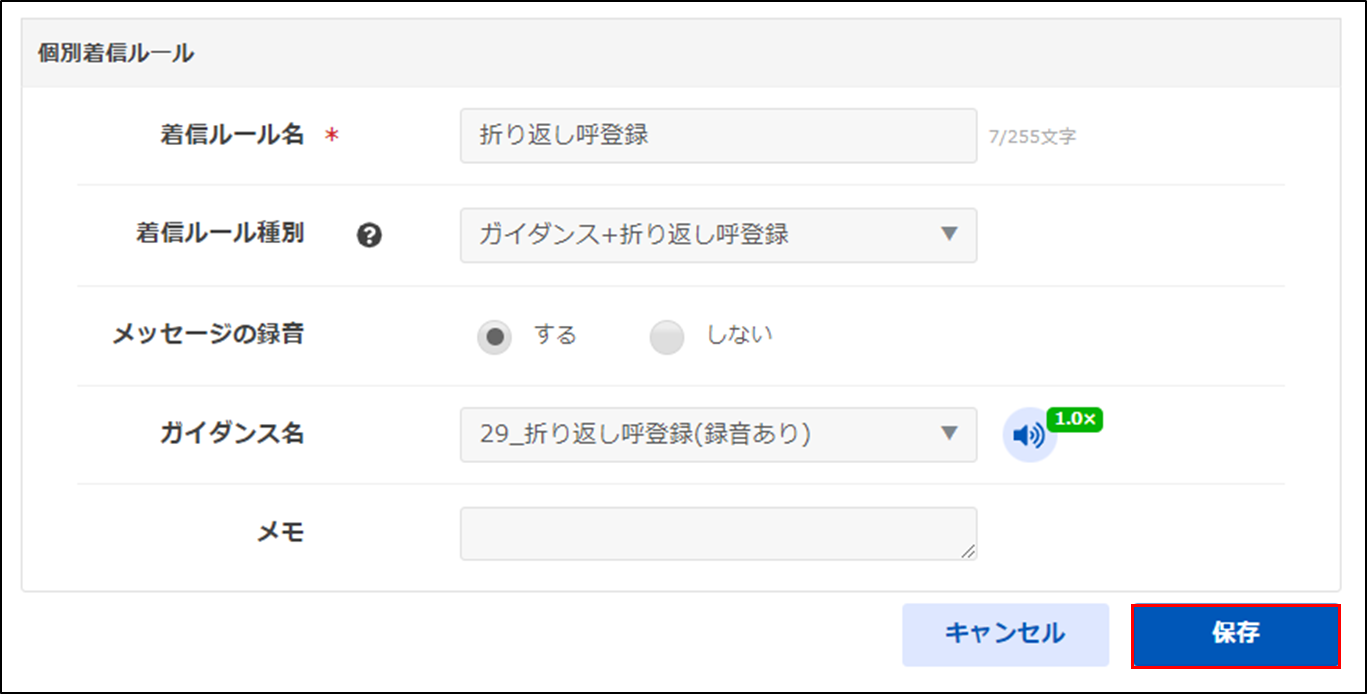
Task: Click the ガイダンス名 field label
Action: pyautogui.click(x=232, y=434)
